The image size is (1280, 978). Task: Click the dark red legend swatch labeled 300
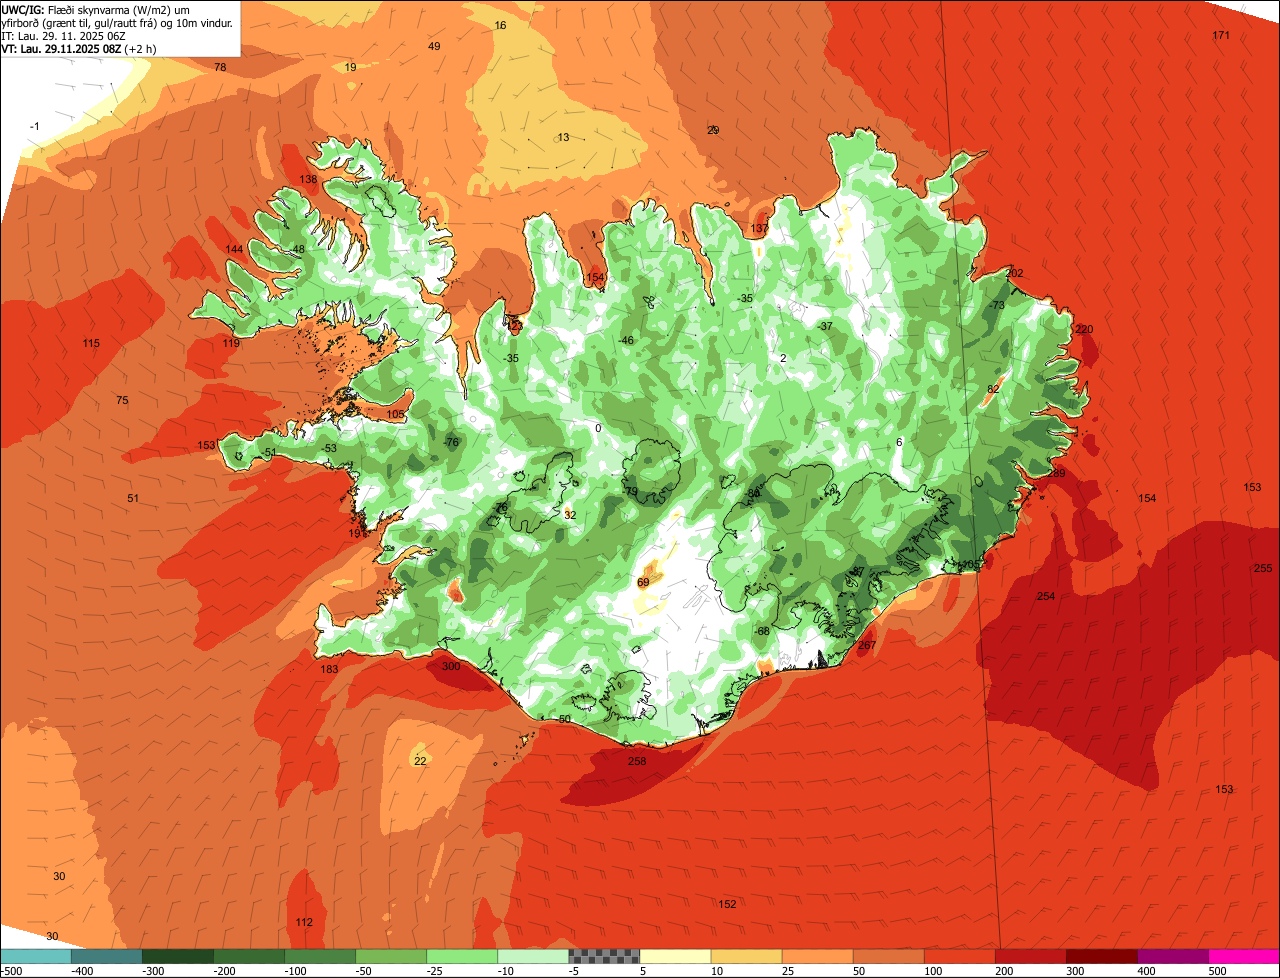click(x=1102, y=956)
